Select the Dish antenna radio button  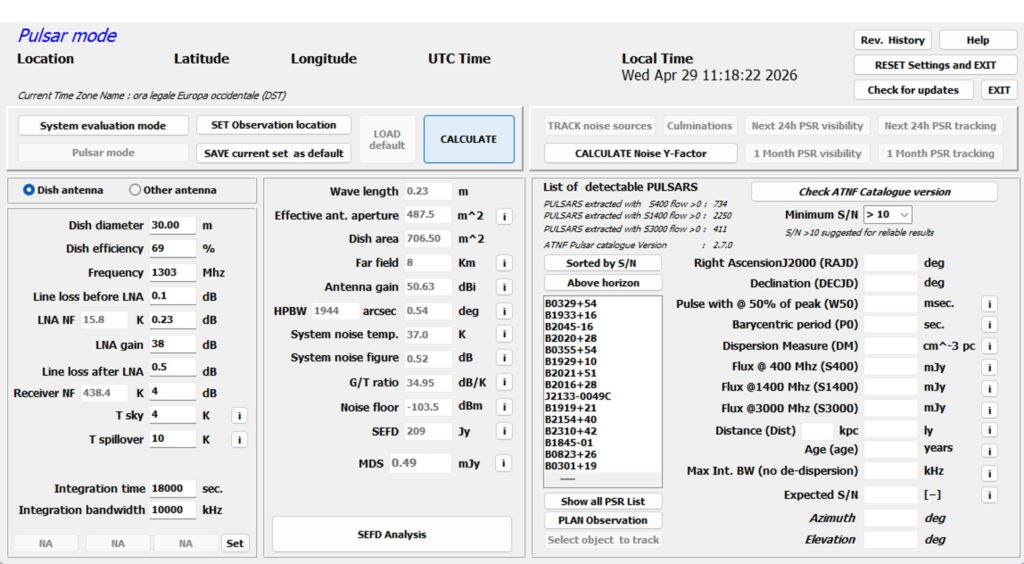[x=29, y=190]
